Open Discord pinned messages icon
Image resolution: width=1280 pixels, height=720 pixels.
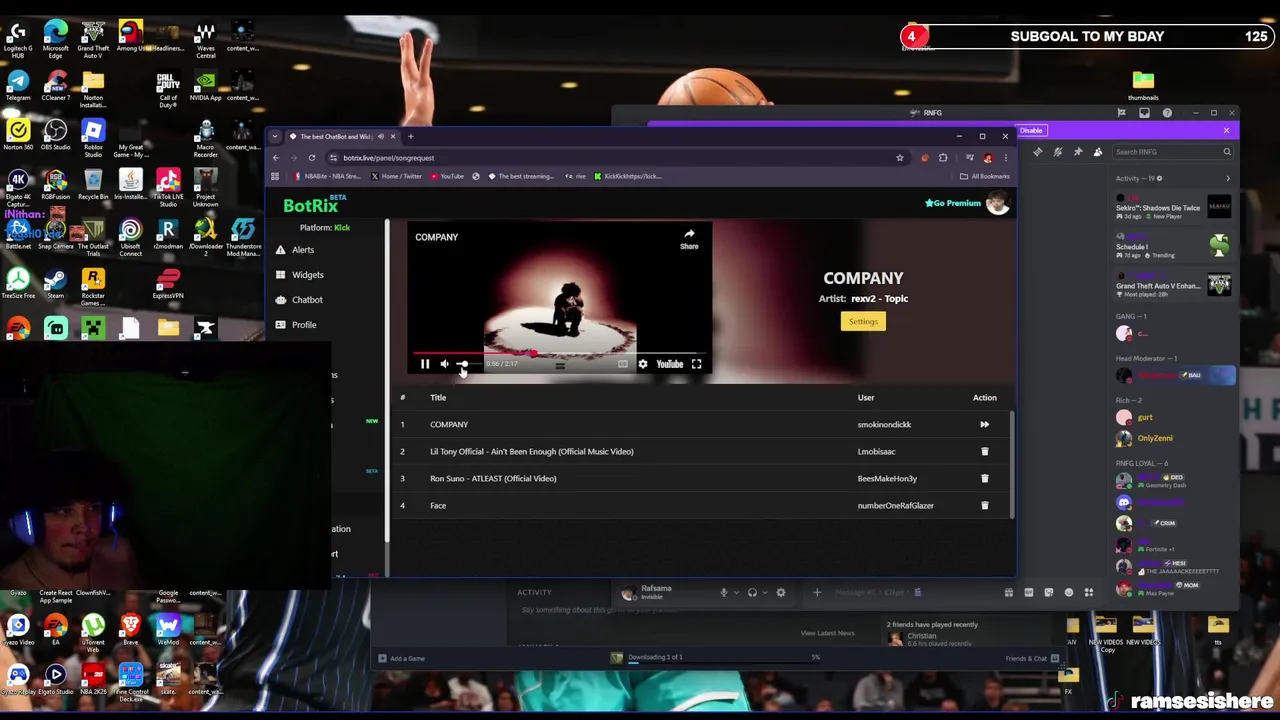[x=1078, y=152]
